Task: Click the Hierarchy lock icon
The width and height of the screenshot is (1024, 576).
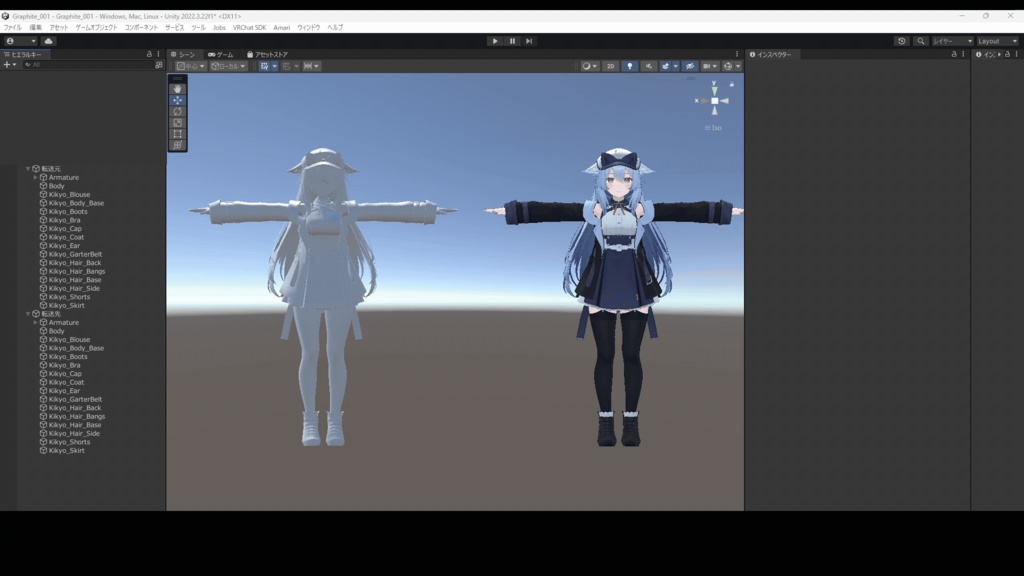Action: (149, 55)
